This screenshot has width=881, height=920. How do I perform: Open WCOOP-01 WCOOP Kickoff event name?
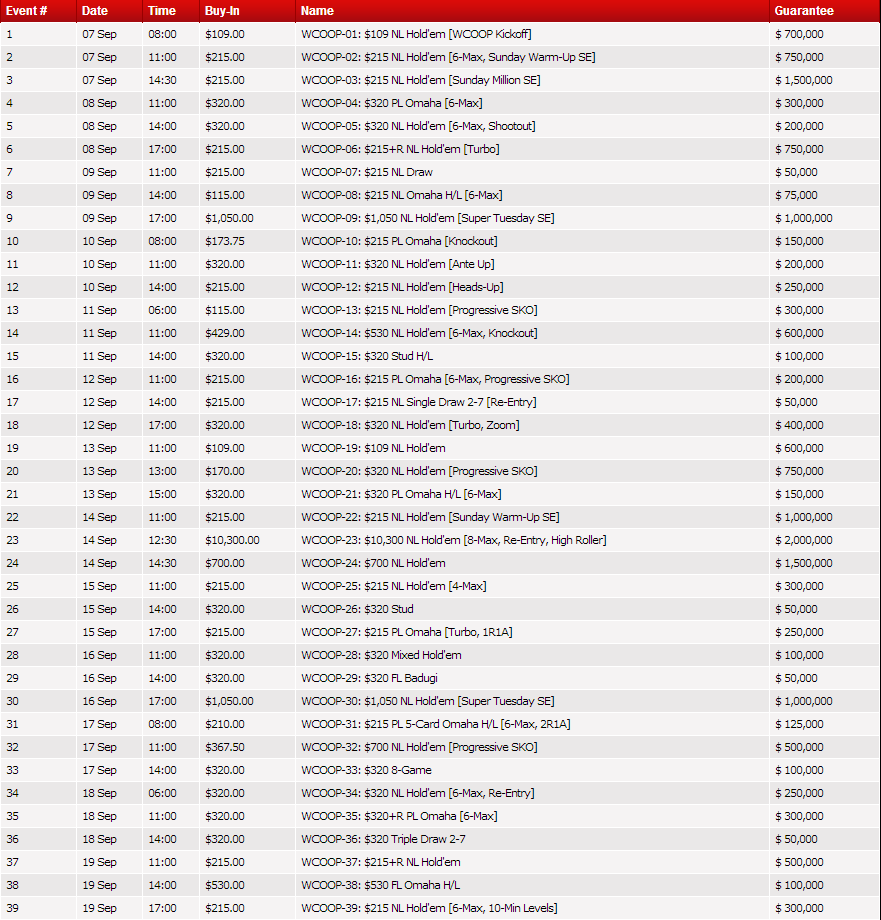[416, 34]
